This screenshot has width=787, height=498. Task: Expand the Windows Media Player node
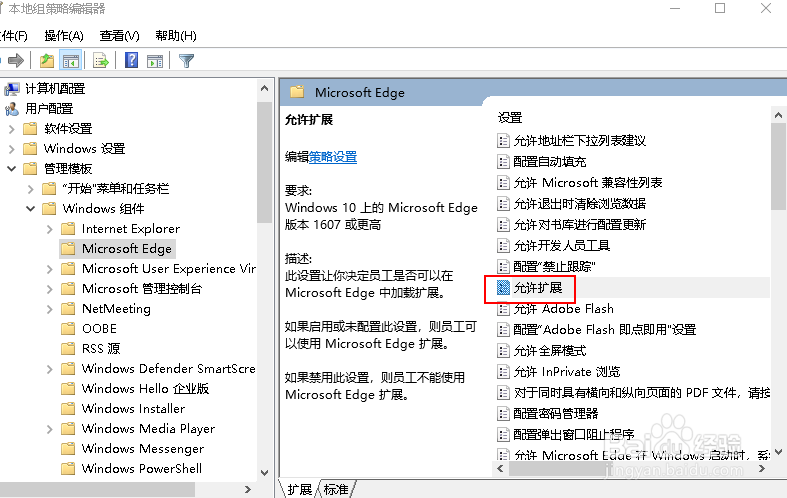[x=50, y=429]
